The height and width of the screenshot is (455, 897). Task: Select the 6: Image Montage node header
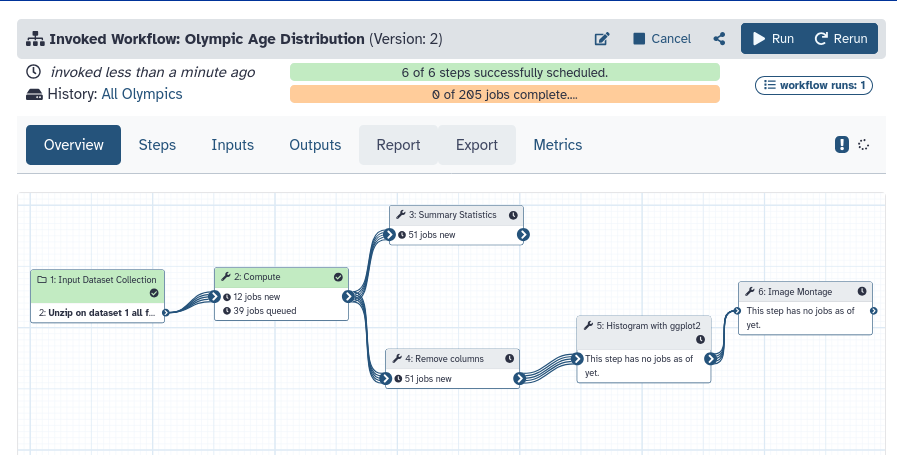(x=805, y=292)
